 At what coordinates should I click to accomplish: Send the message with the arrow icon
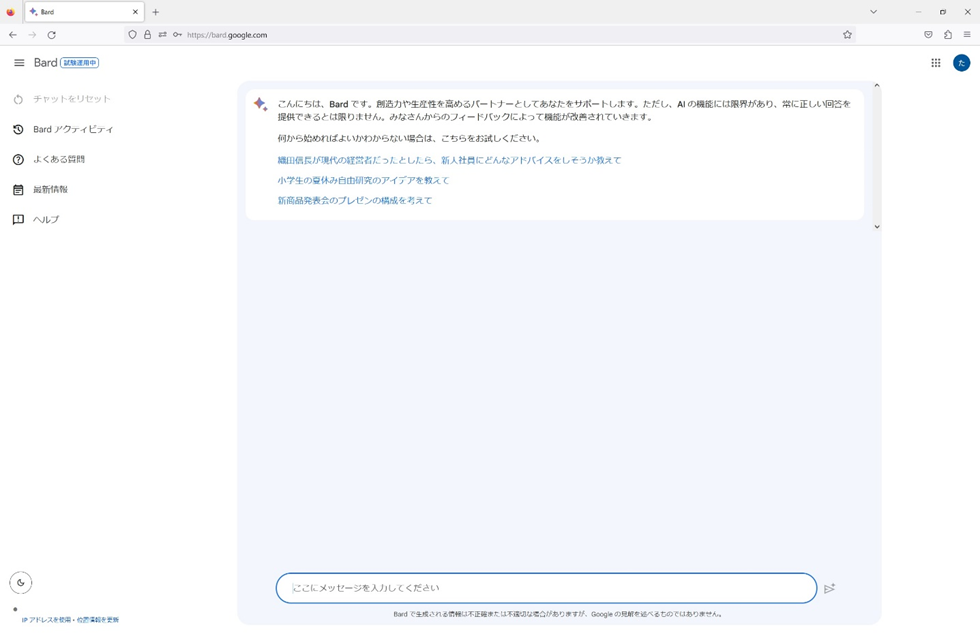coord(829,588)
